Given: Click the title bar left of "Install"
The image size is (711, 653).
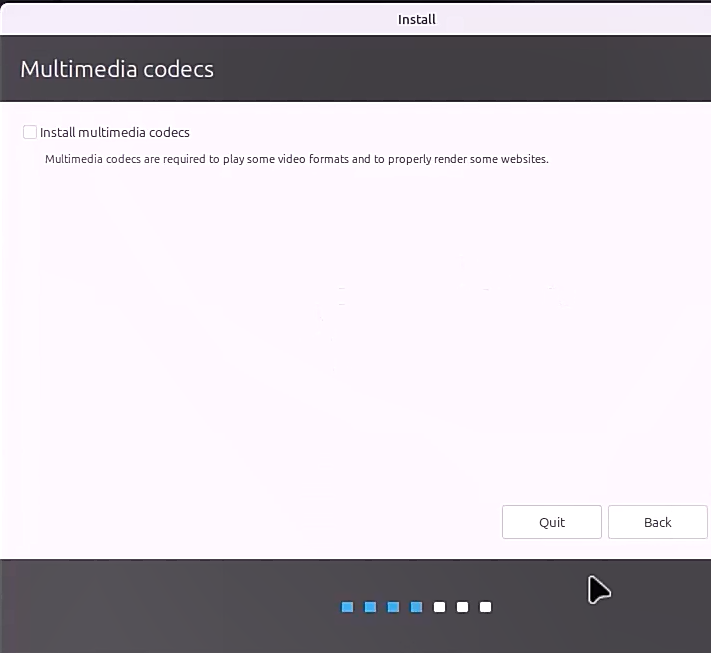Looking at the screenshot, I should (x=200, y=19).
